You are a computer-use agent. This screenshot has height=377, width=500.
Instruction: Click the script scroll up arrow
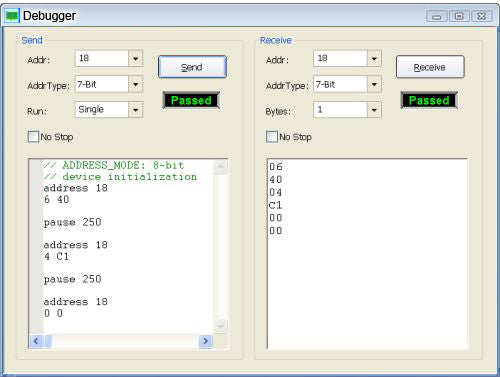point(220,167)
